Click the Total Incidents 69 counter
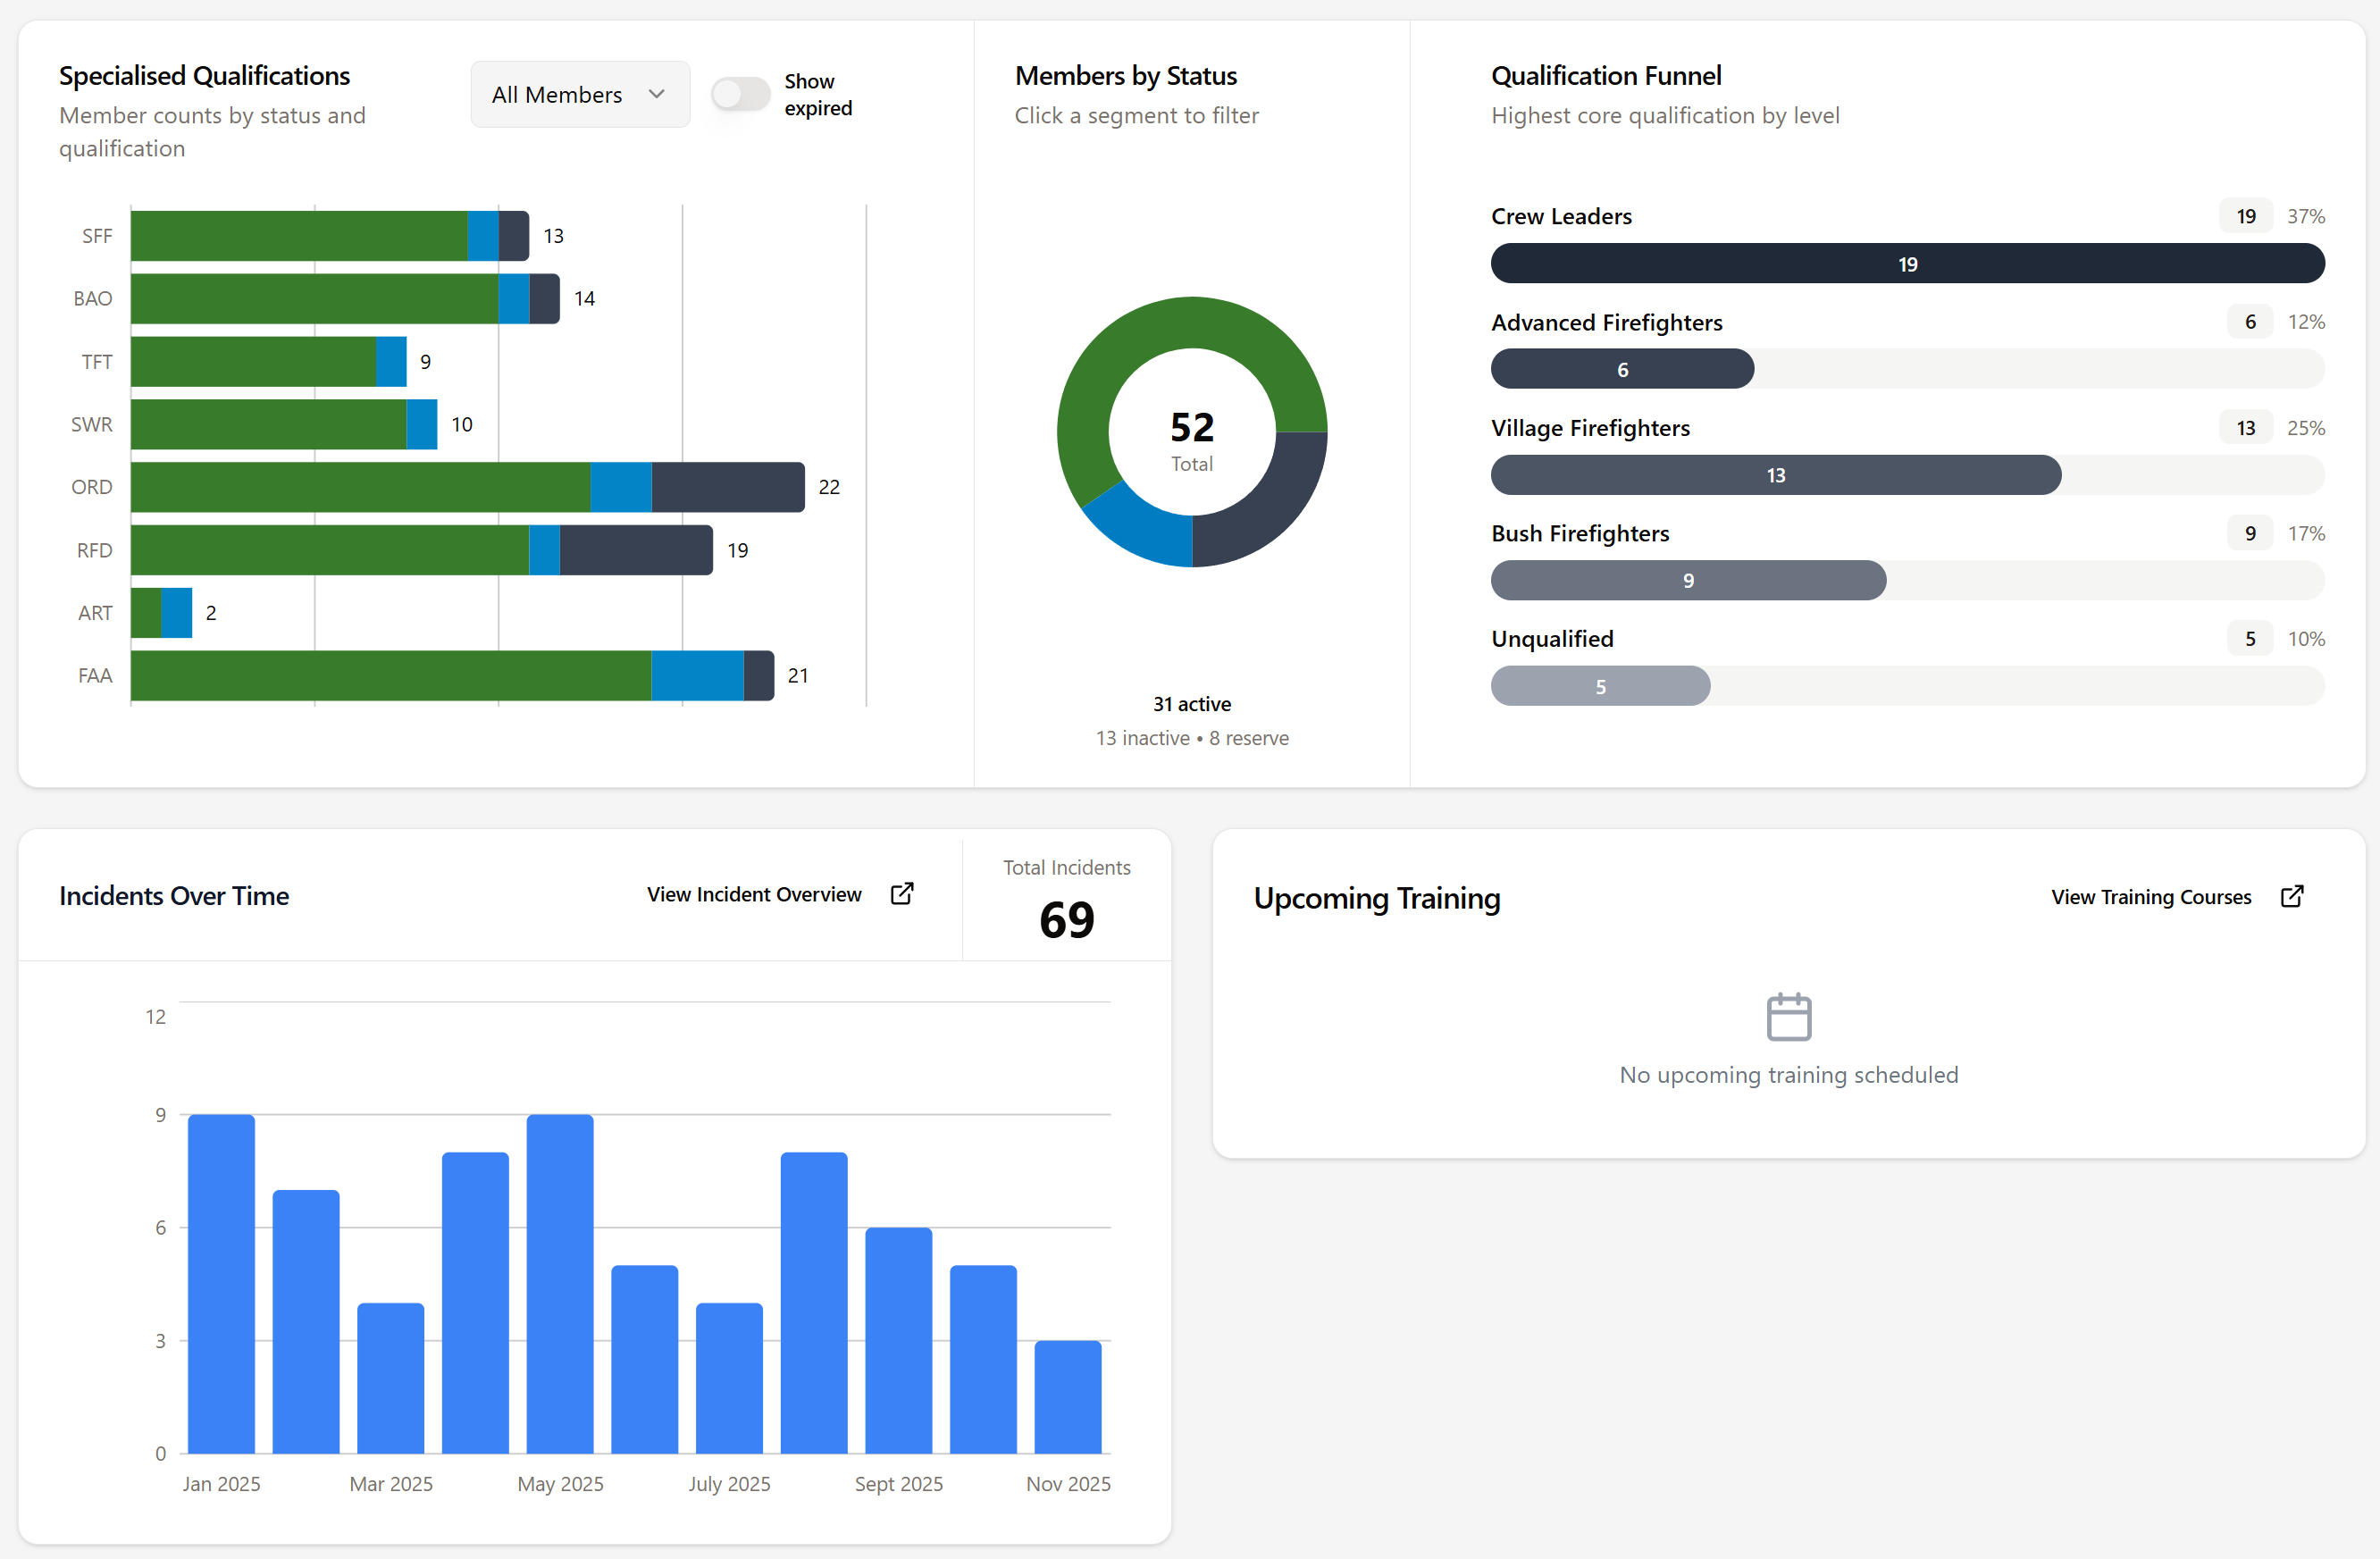The width and height of the screenshot is (2380, 1559). click(1066, 918)
